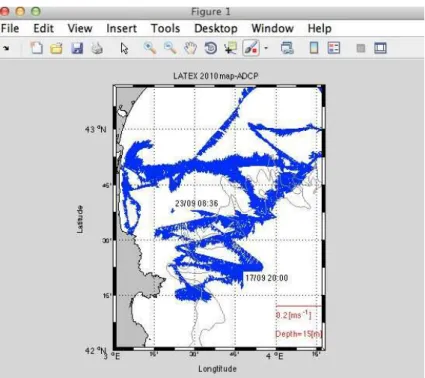
Task: Select the Edit Plot arrow tool
Action: click(x=124, y=48)
